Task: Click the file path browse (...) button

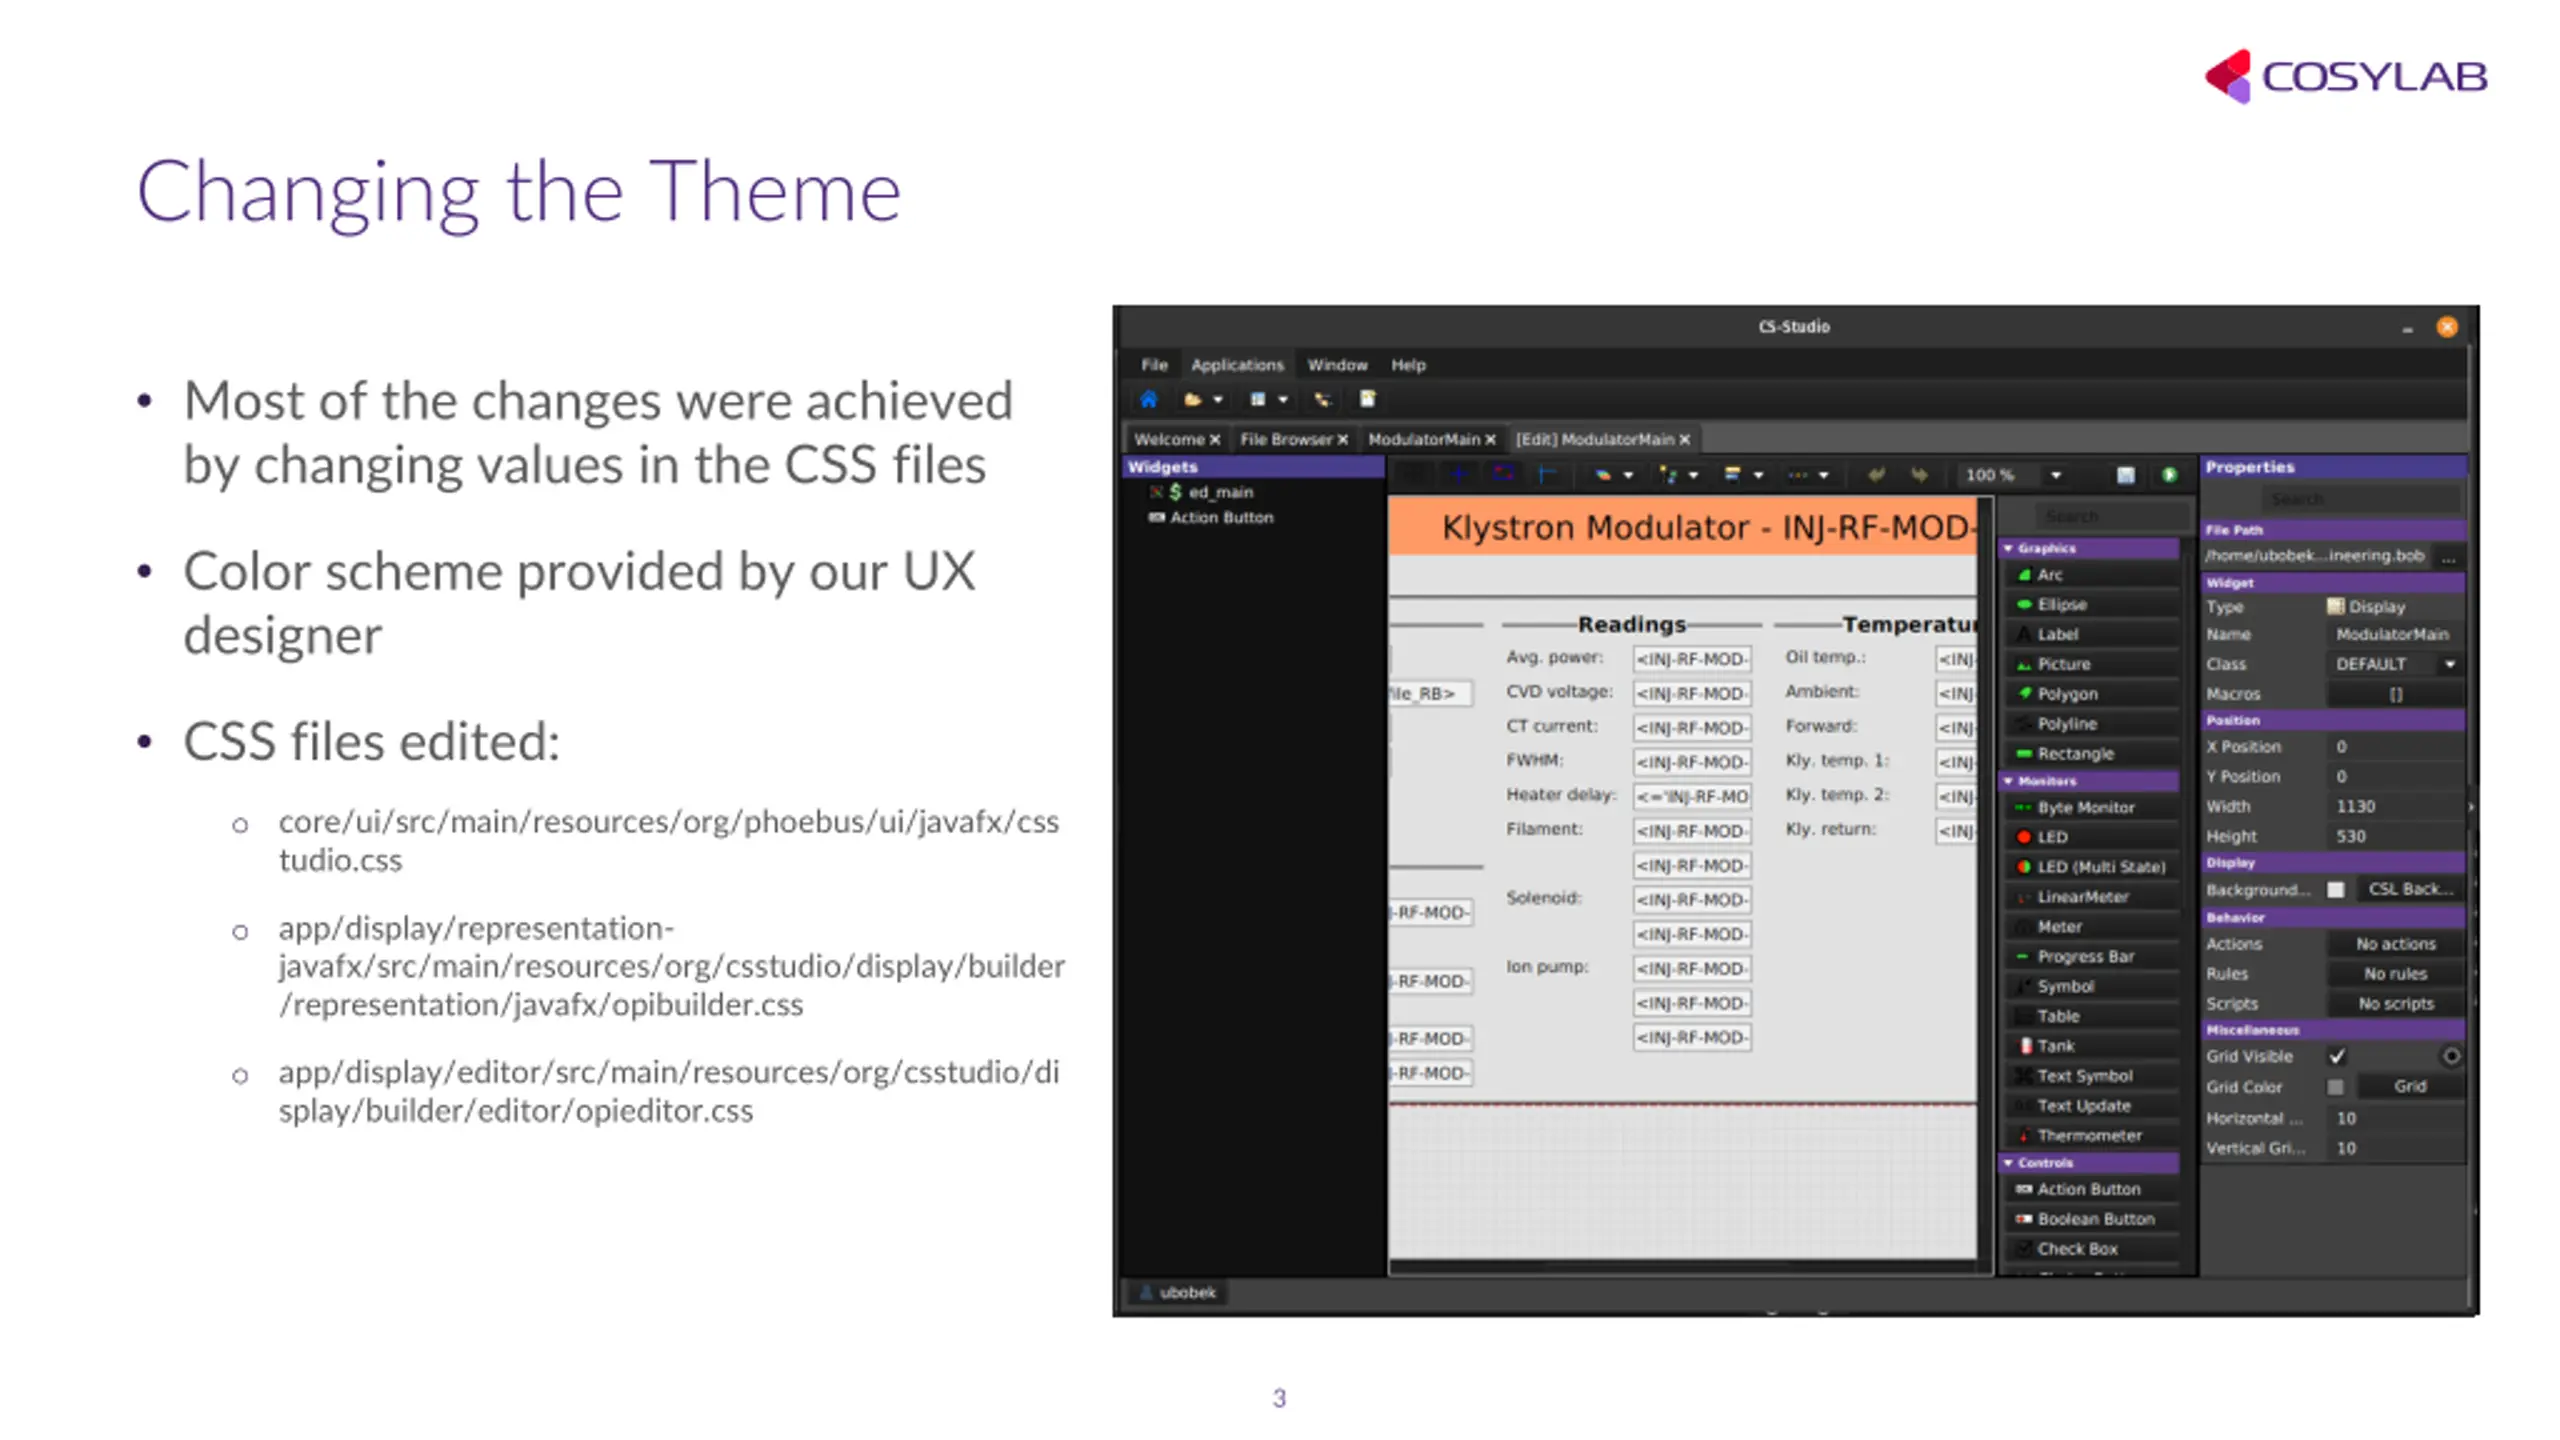Action: pos(2448,557)
